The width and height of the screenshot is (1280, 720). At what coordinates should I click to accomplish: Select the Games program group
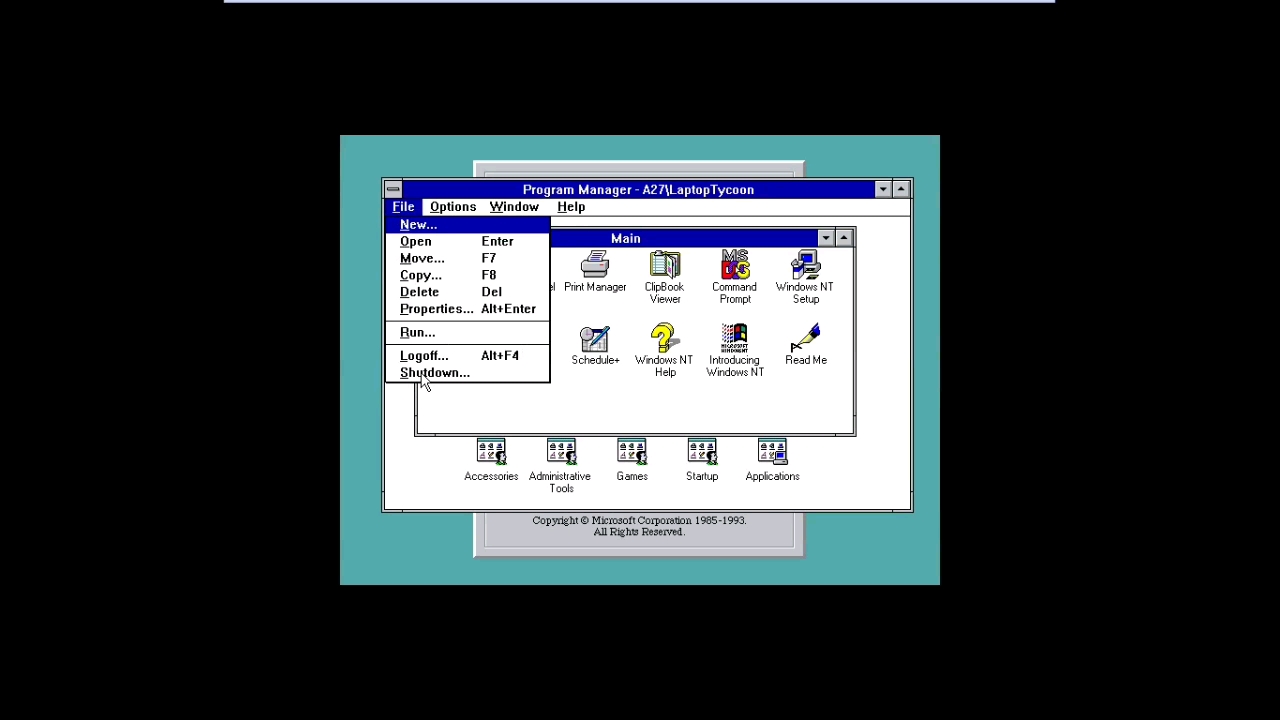(632, 460)
